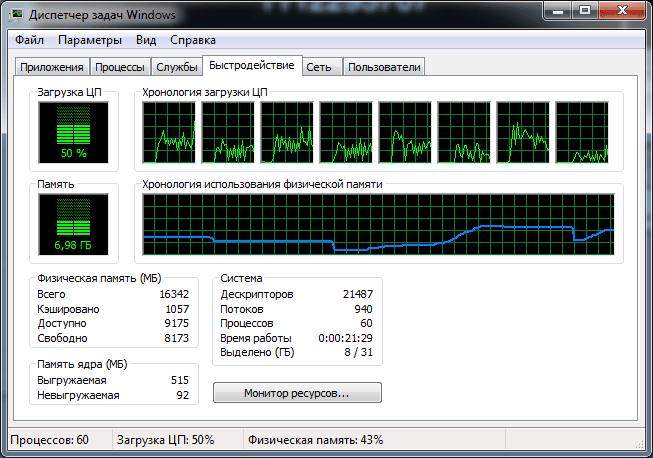Click the Время работы value 0:00:21:29
Image resolution: width=653 pixels, height=458 pixels.
(x=346, y=338)
